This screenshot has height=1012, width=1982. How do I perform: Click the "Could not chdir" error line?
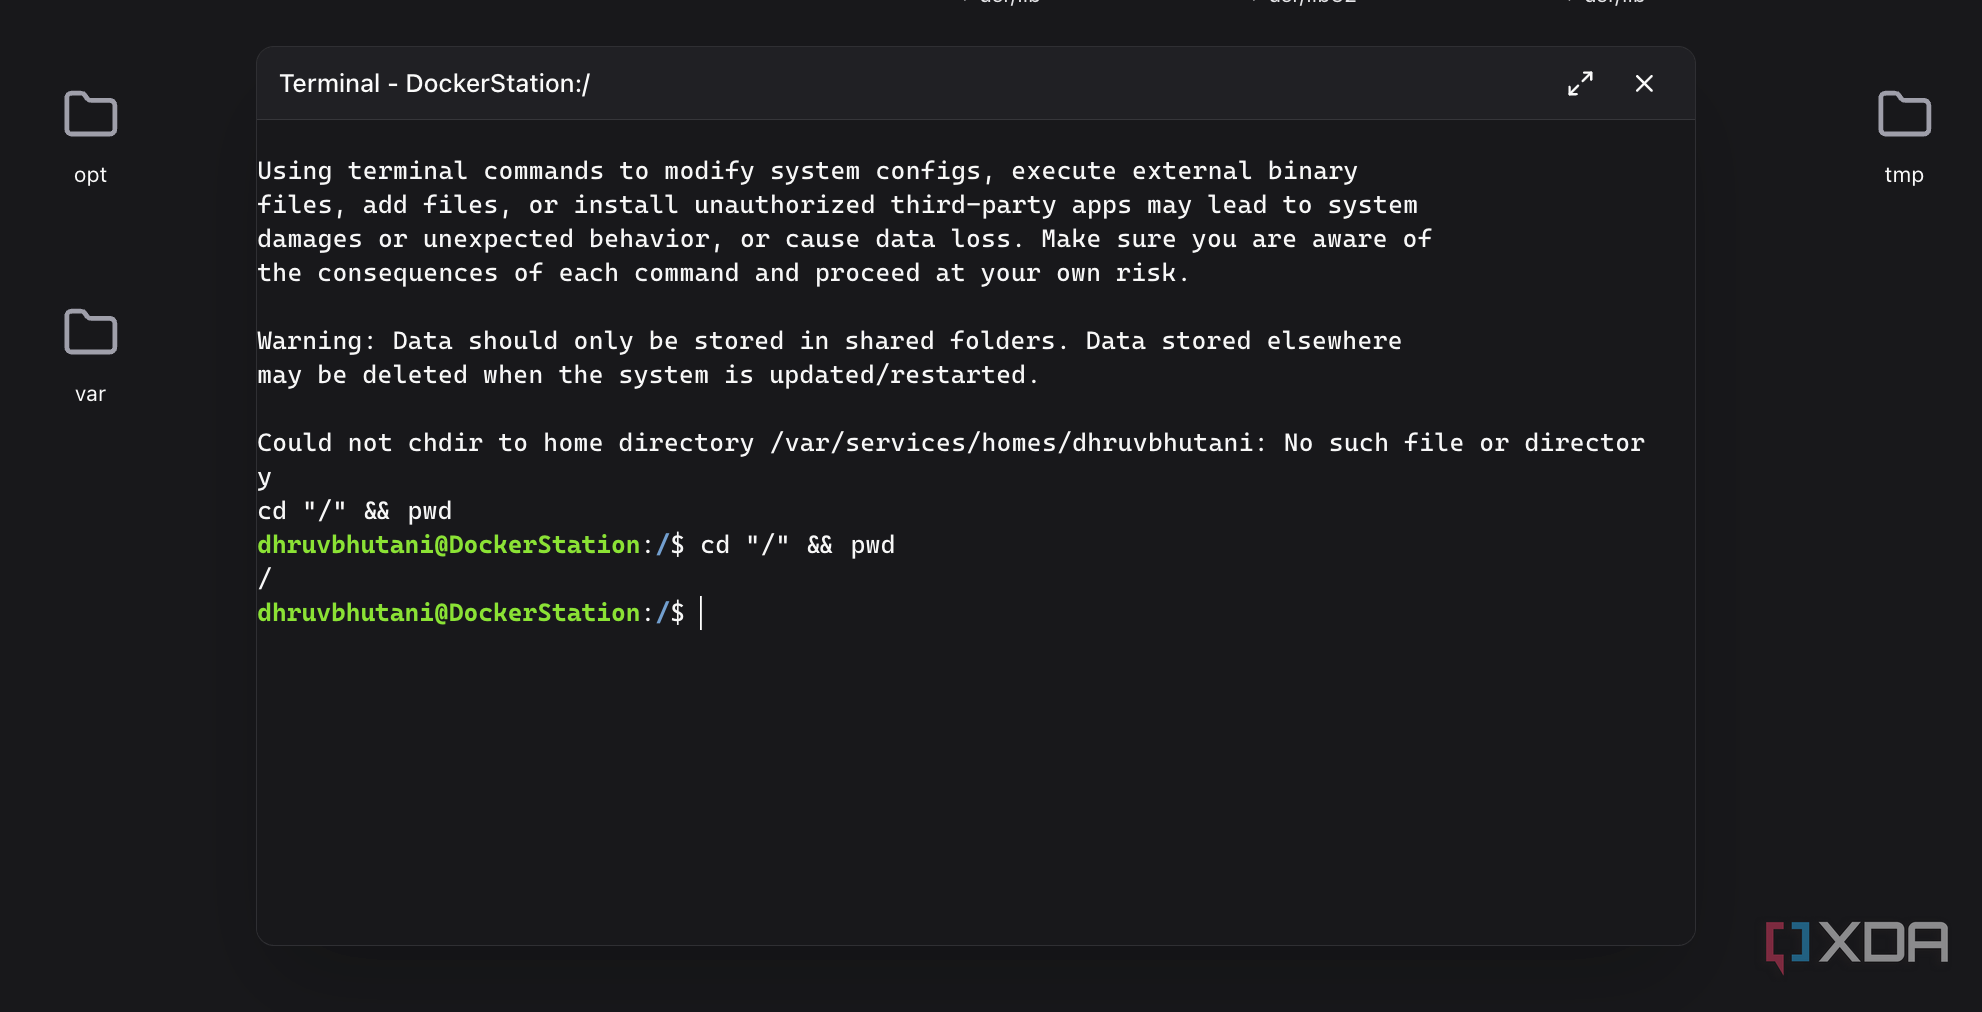950,443
